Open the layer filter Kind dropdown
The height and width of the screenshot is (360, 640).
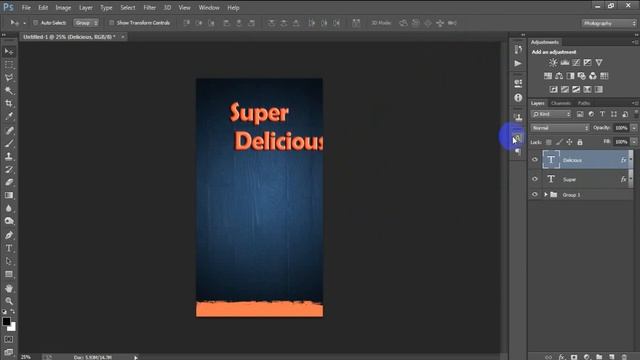(x=551, y=114)
